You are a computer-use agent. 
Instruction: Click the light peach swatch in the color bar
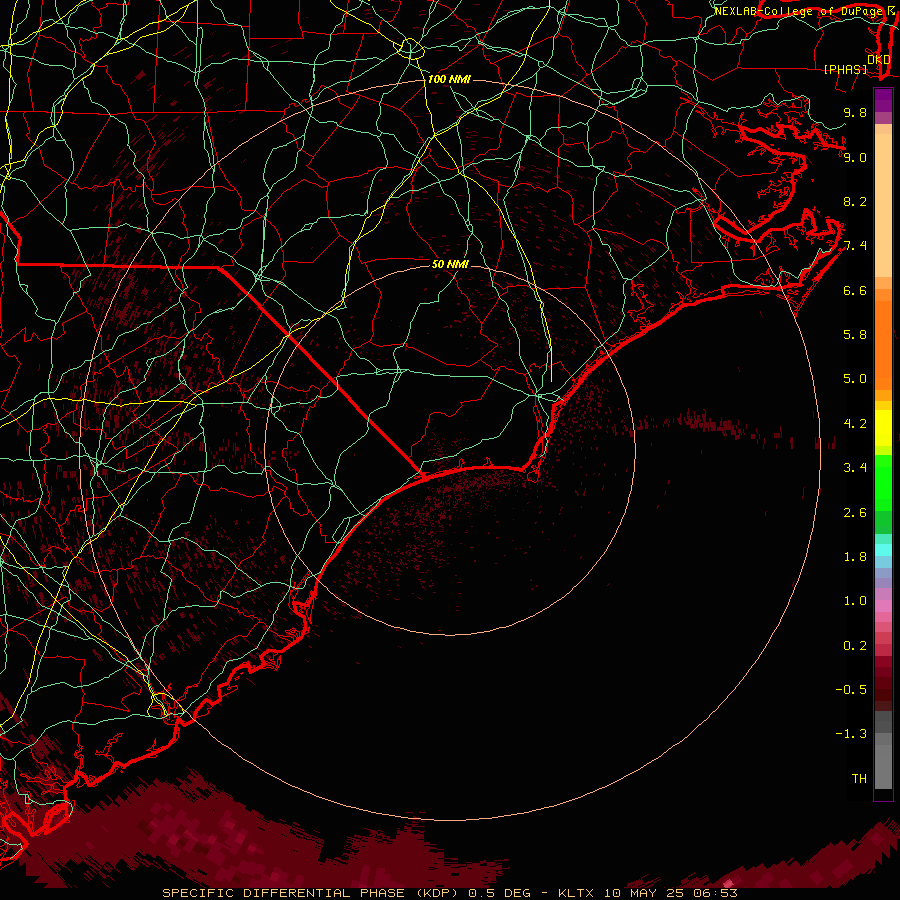[883, 207]
